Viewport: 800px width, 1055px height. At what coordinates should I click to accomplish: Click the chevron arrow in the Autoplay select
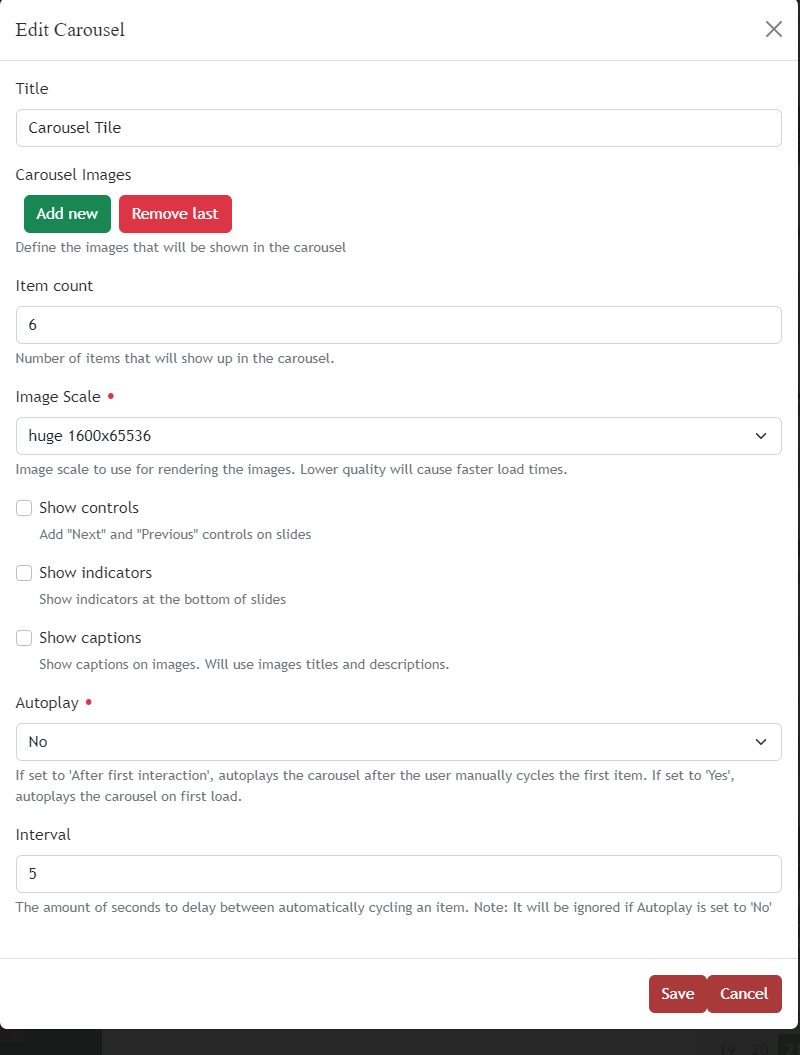coord(761,742)
